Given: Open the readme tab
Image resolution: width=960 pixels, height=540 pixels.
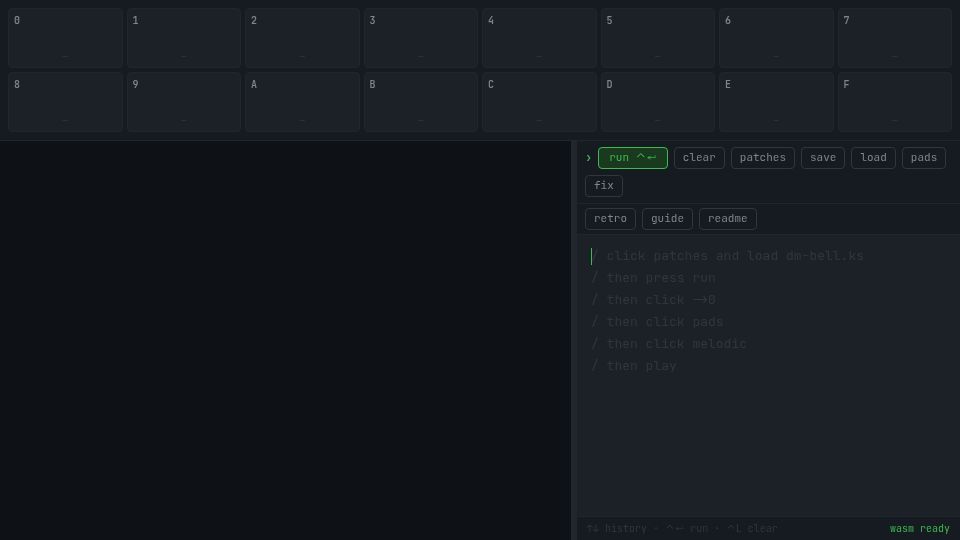Looking at the screenshot, I should click(727, 219).
